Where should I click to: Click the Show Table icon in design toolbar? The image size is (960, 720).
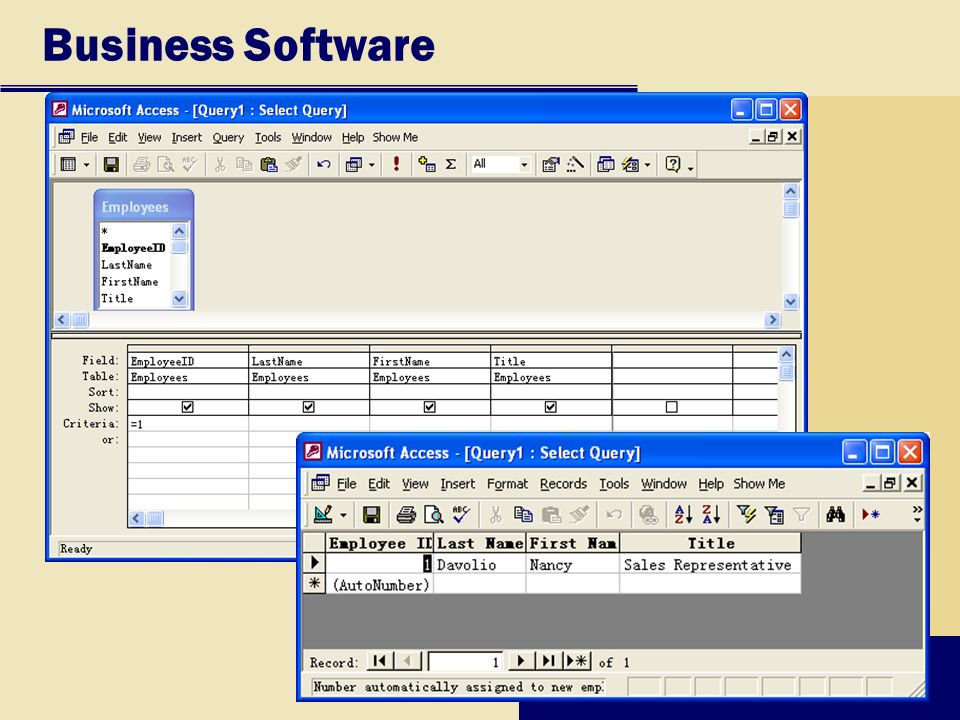point(427,164)
